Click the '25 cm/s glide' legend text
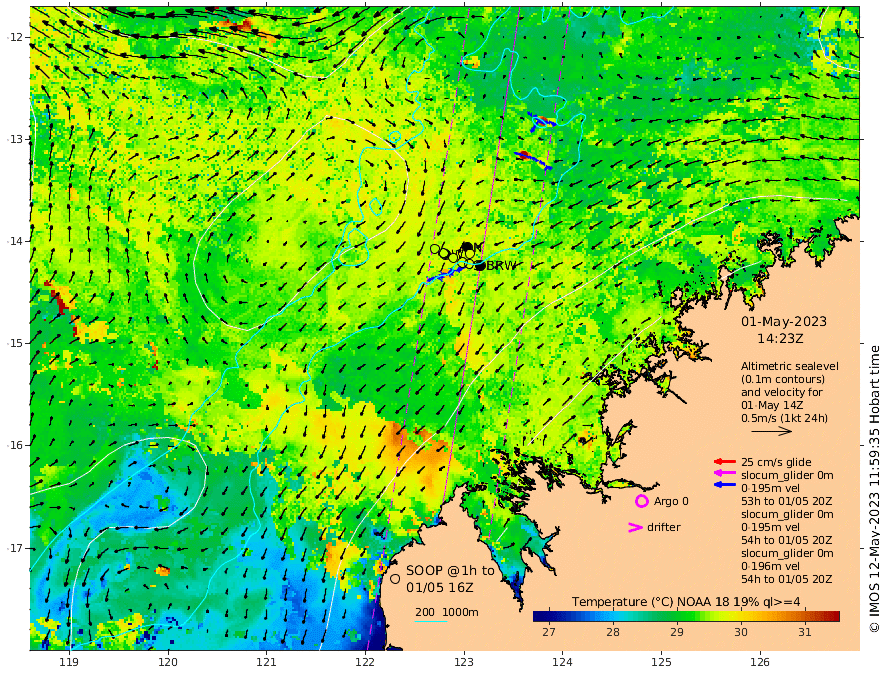880x680 pixels. click(x=776, y=462)
